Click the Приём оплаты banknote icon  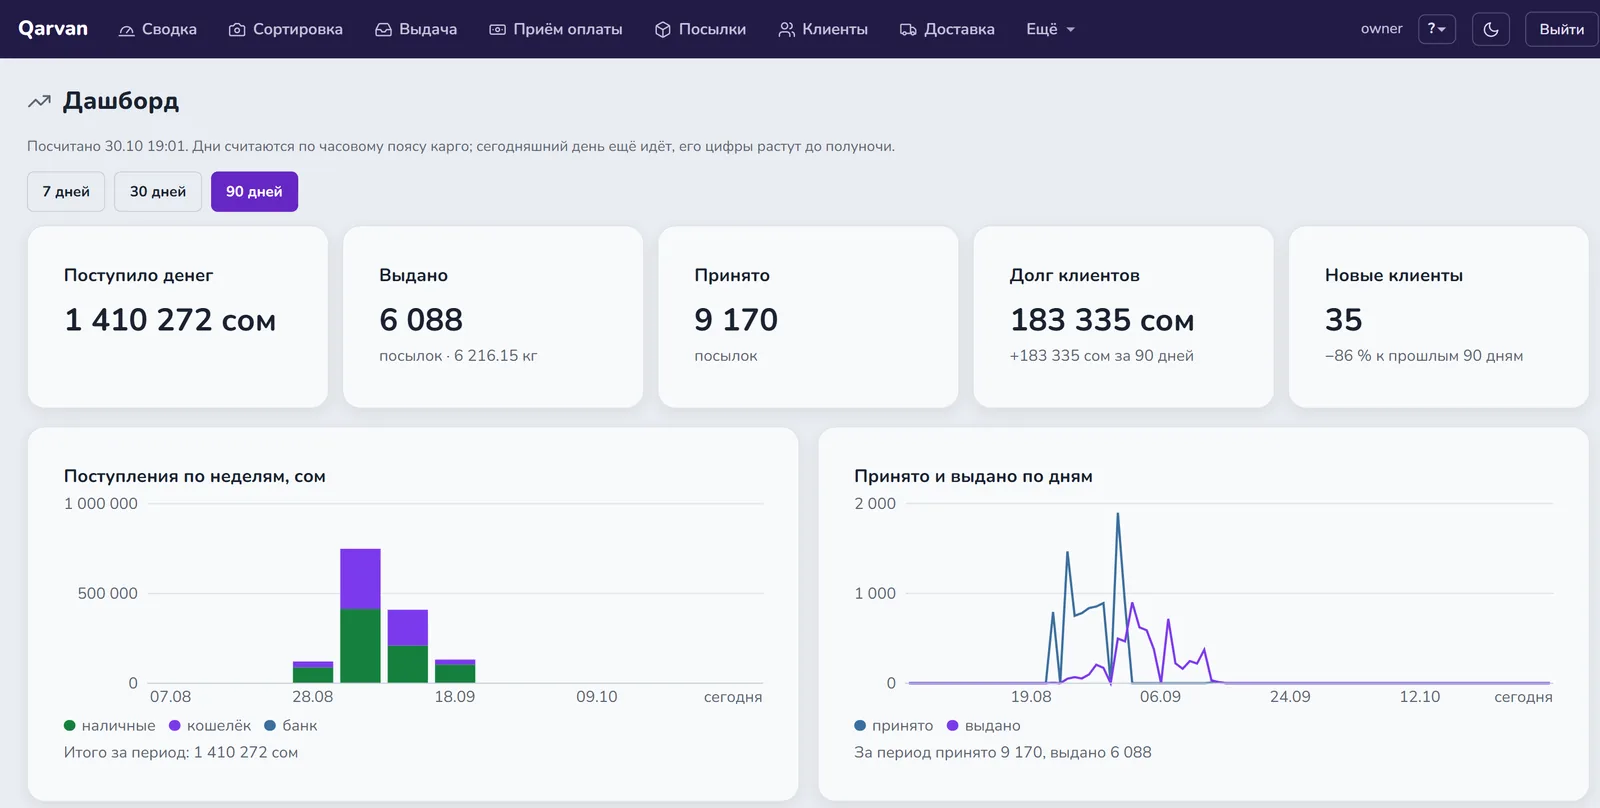click(497, 30)
